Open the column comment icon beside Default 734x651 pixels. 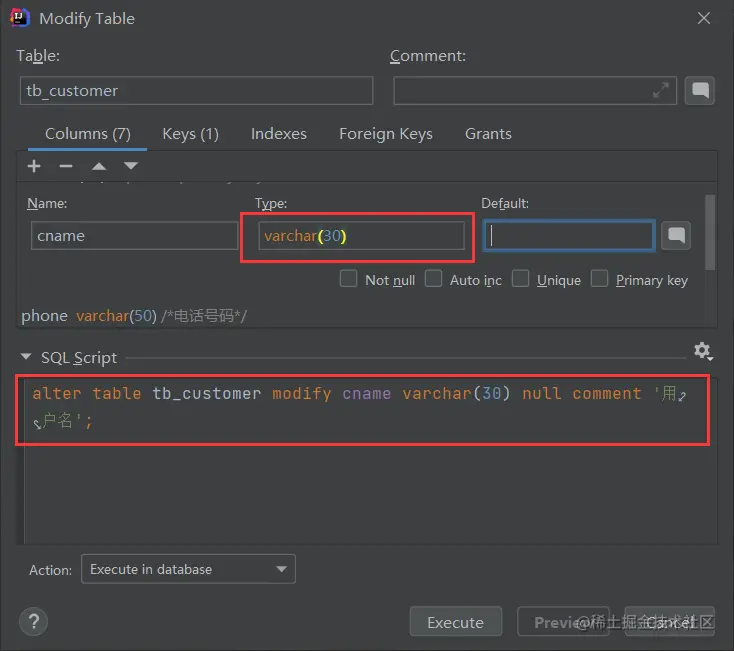(x=675, y=235)
